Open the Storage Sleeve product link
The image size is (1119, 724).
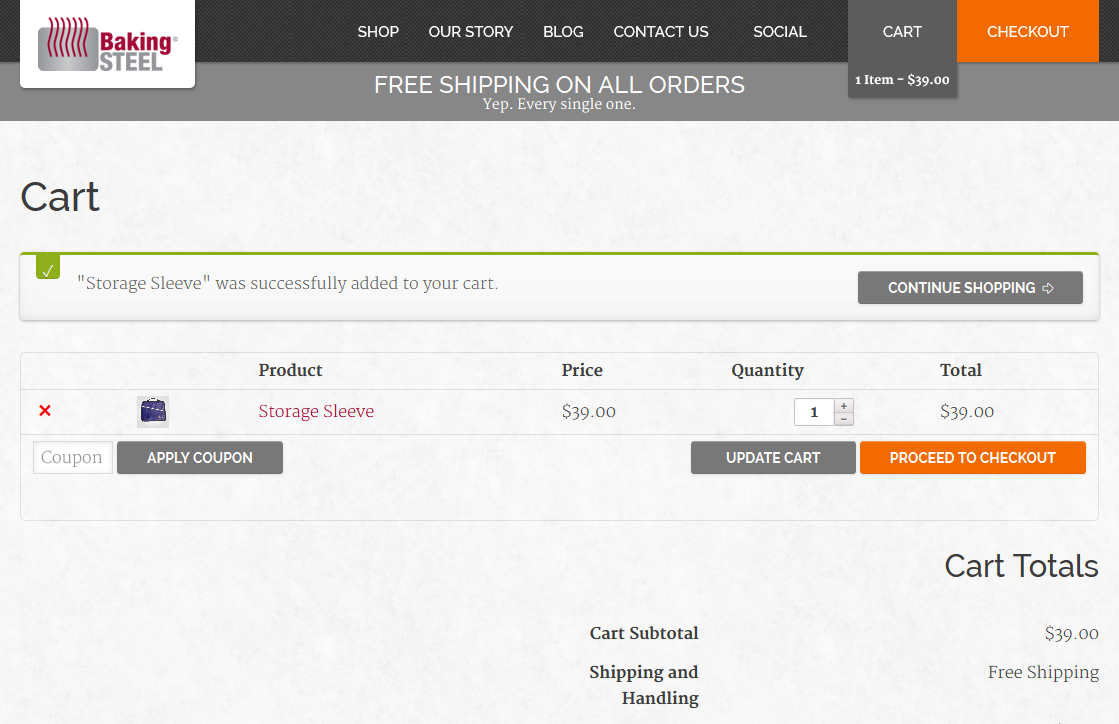pos(316,411)
